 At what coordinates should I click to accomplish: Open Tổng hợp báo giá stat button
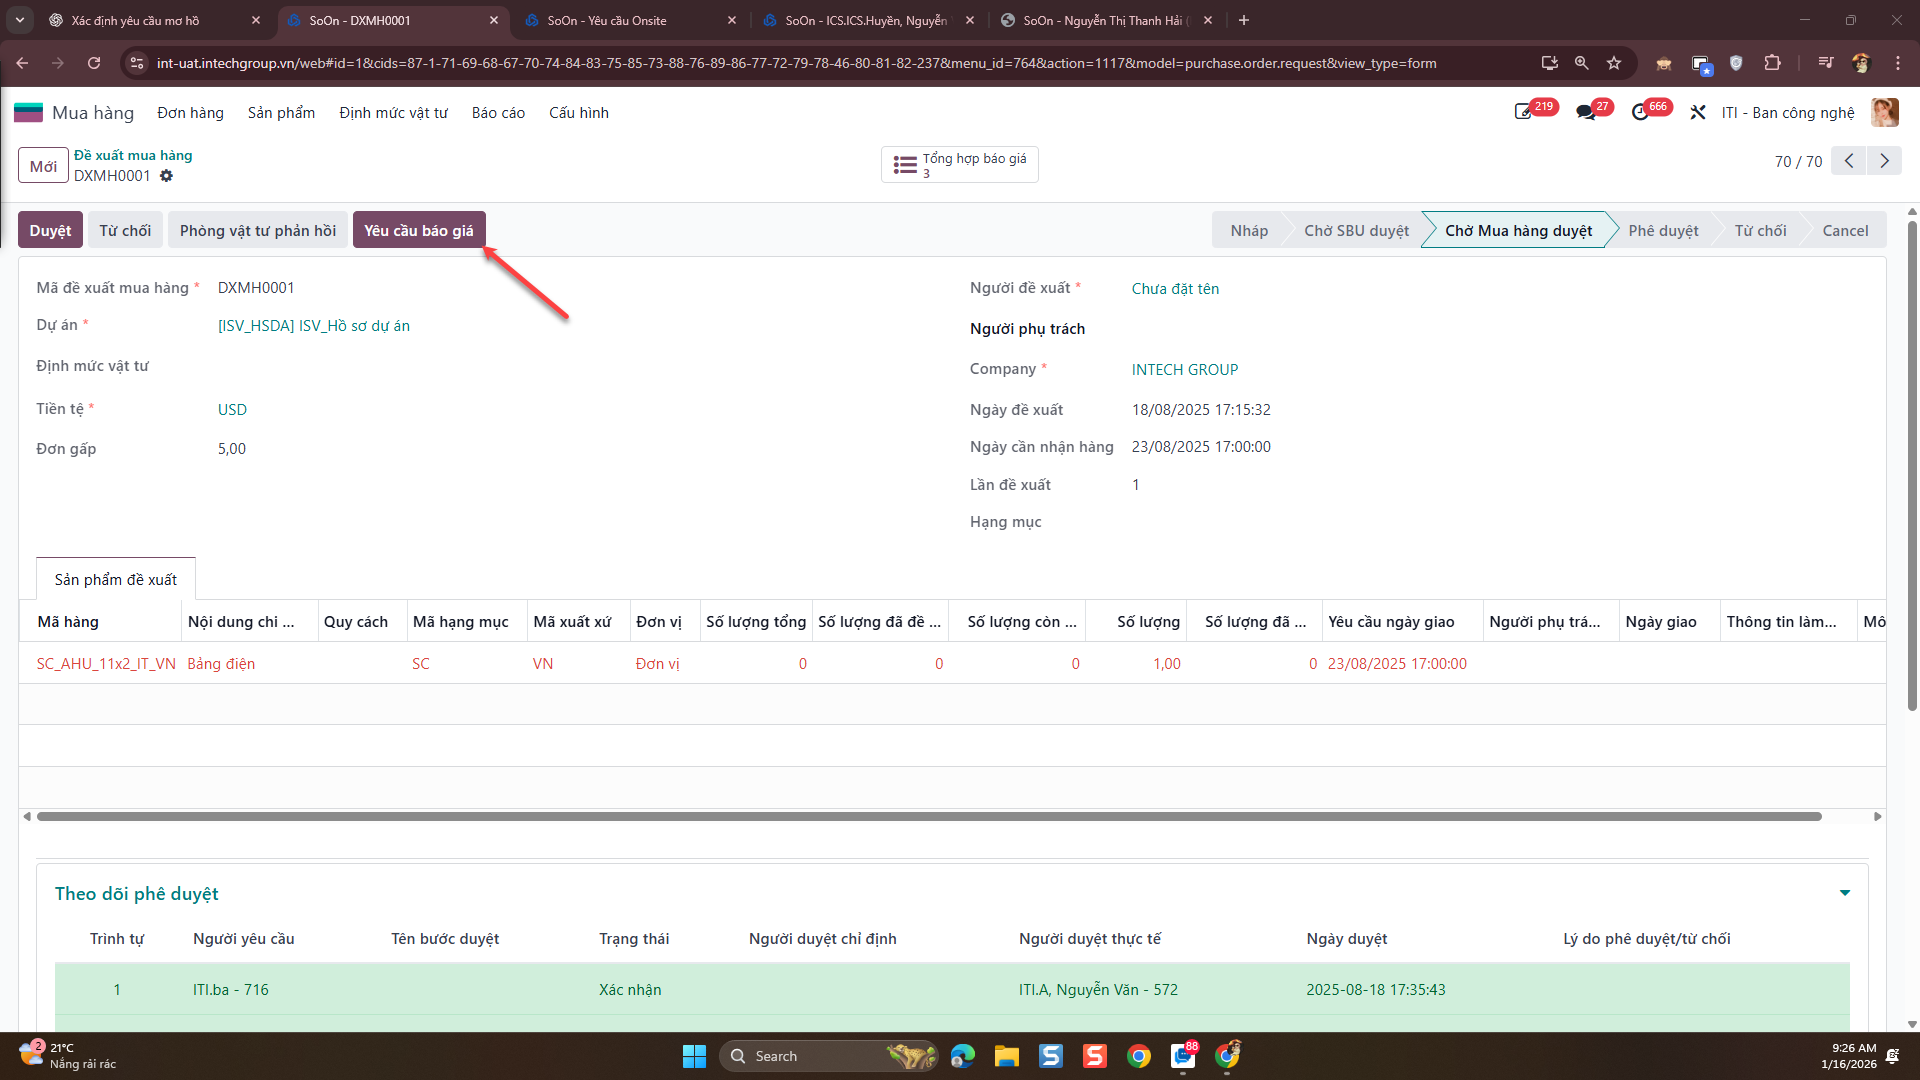tap(960, 165)
